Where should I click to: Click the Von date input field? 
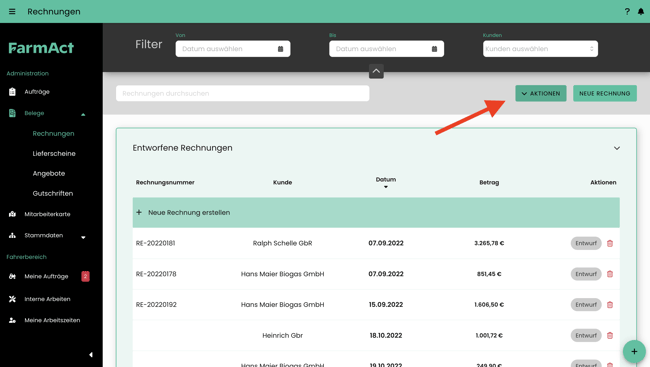[x=233, y=49]
